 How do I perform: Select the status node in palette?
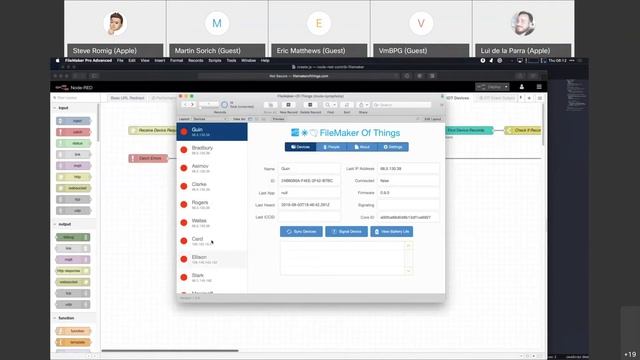click(73, 143)
